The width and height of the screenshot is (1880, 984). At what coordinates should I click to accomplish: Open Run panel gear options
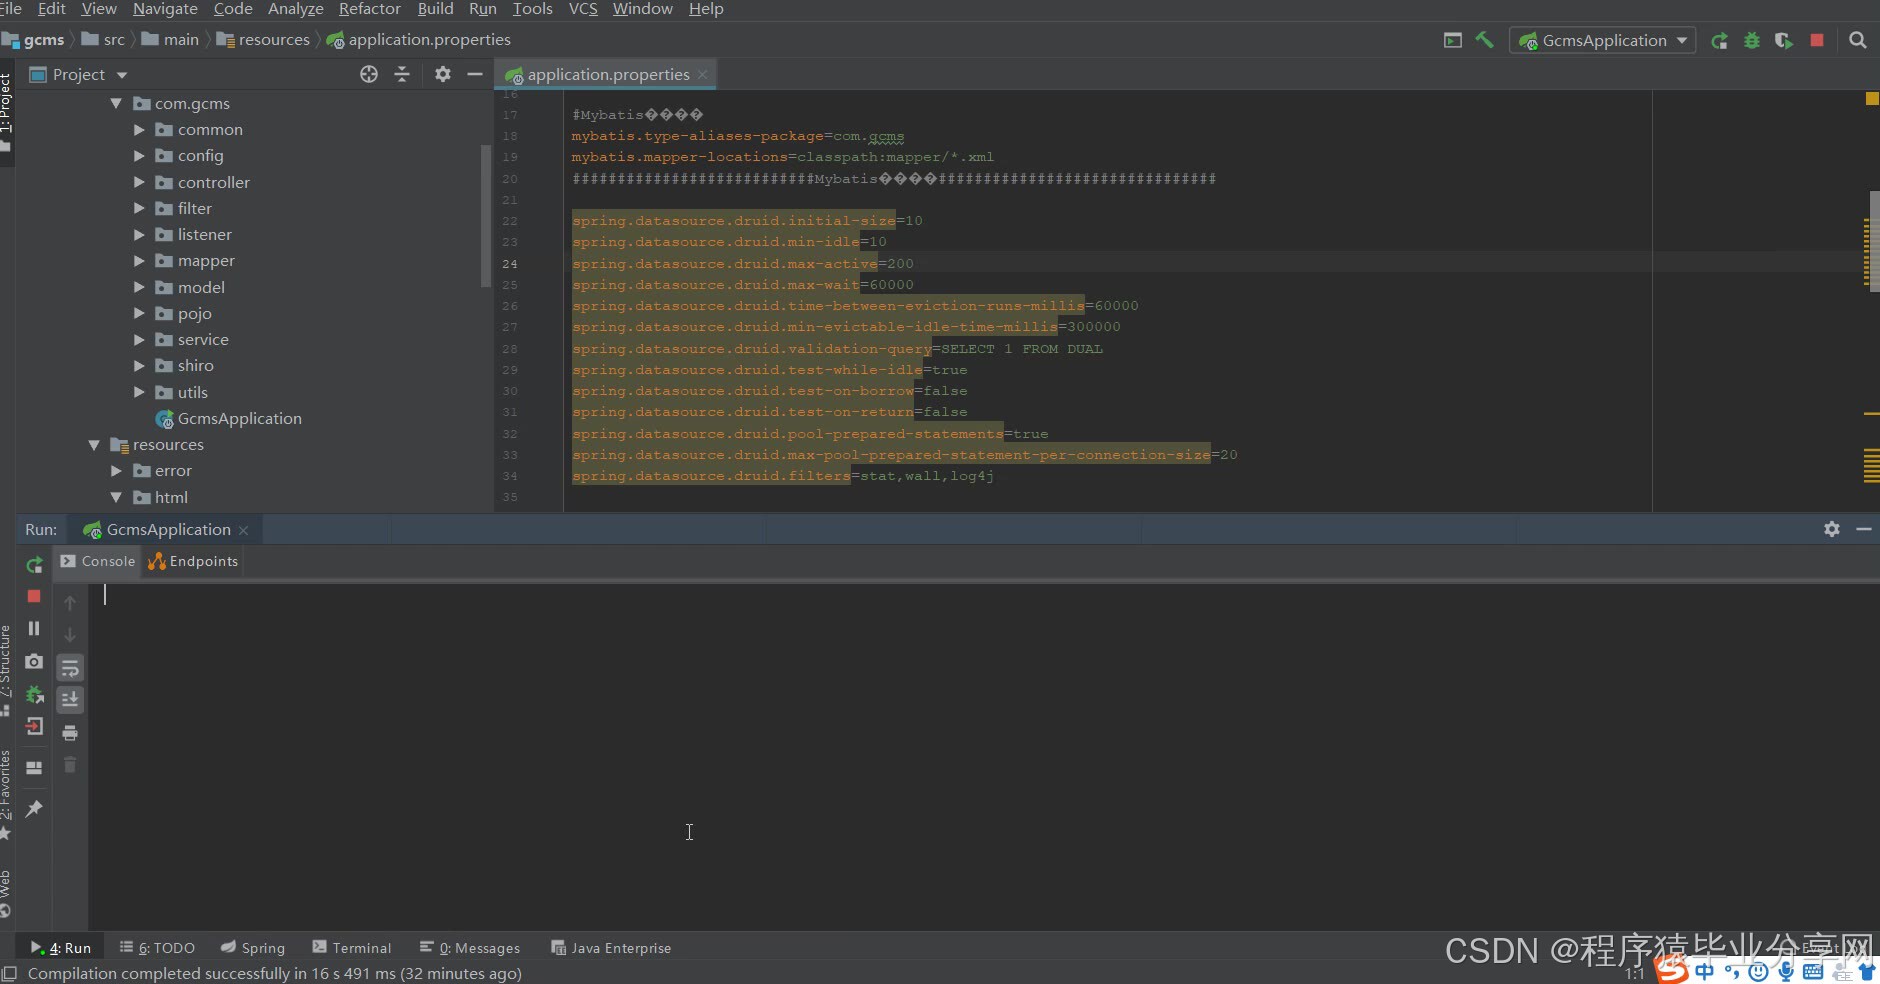click(x=1832, y=529)
